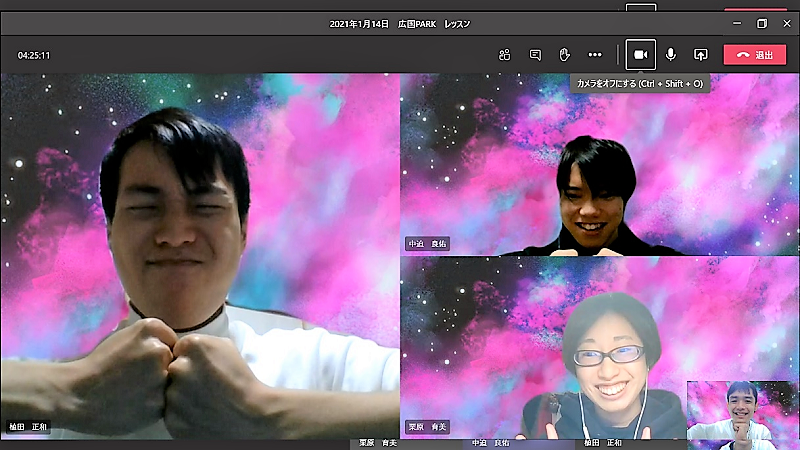
Task: Raise your hand
Action: (x=564, y=55)
